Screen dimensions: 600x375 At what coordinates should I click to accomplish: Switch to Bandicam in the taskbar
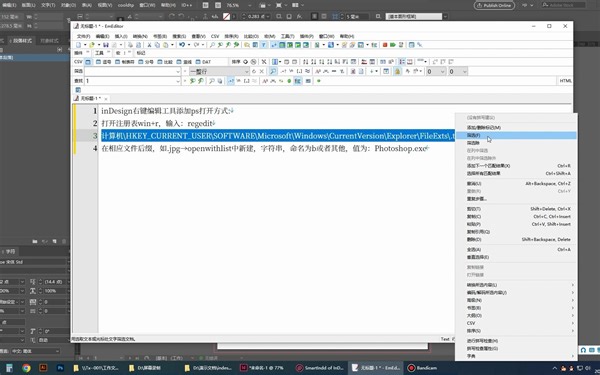(422, 368)
